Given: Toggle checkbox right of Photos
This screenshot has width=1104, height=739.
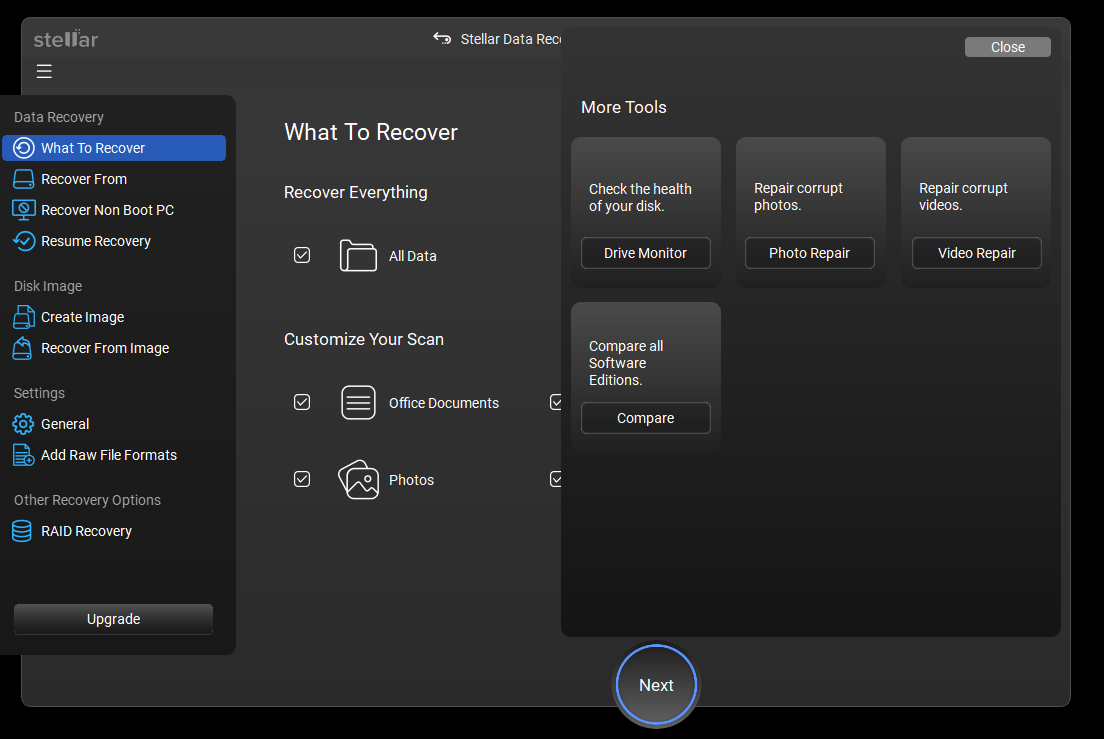Looking at the screenshot, I should tap(556, 479).
